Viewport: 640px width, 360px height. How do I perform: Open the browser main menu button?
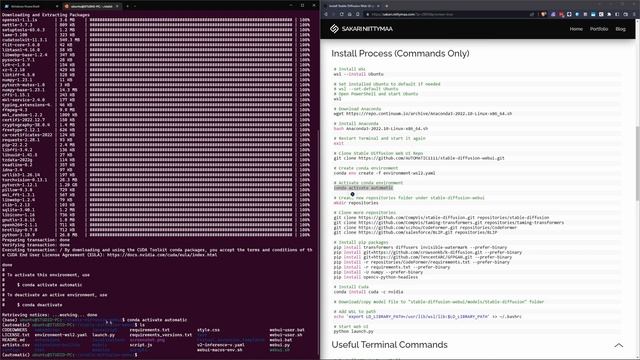click(x=634, y=14)
